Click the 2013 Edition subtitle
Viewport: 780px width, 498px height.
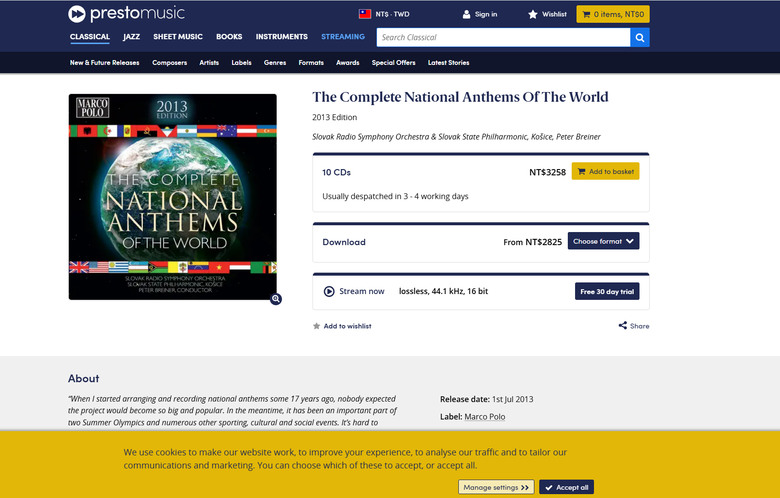click(x=334, y=117)
